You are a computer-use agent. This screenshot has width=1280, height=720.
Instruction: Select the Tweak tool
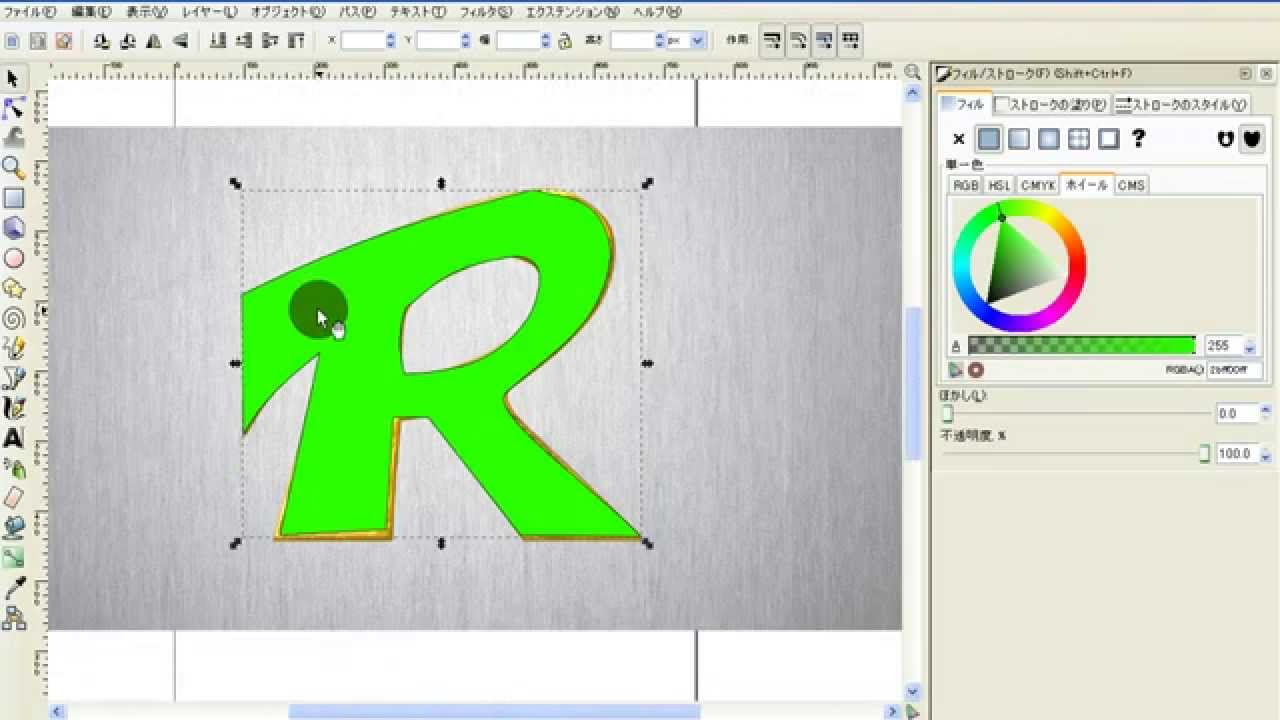[13, 138]
